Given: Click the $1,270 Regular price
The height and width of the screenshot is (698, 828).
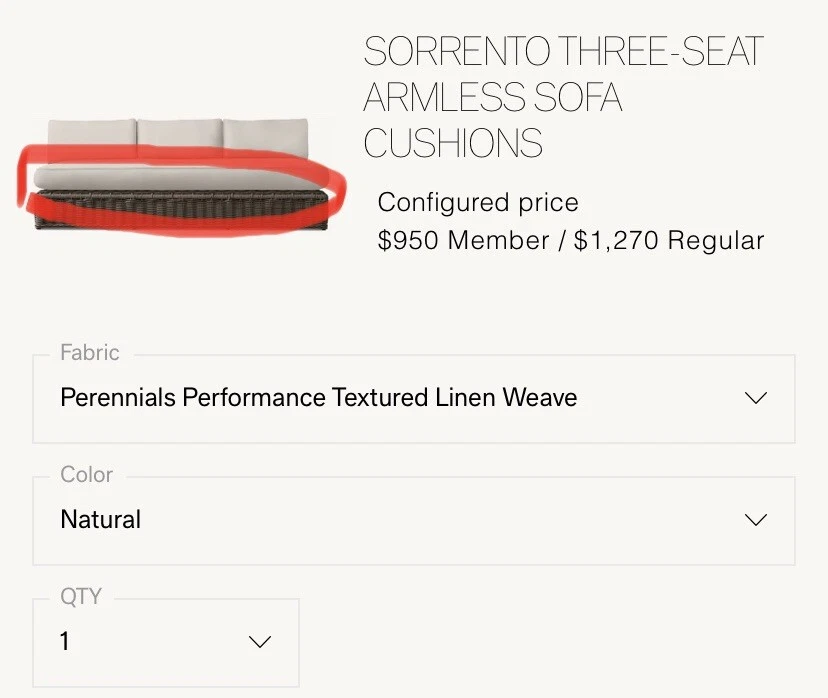Looking at the screenshot, I should tap(669, 240).
